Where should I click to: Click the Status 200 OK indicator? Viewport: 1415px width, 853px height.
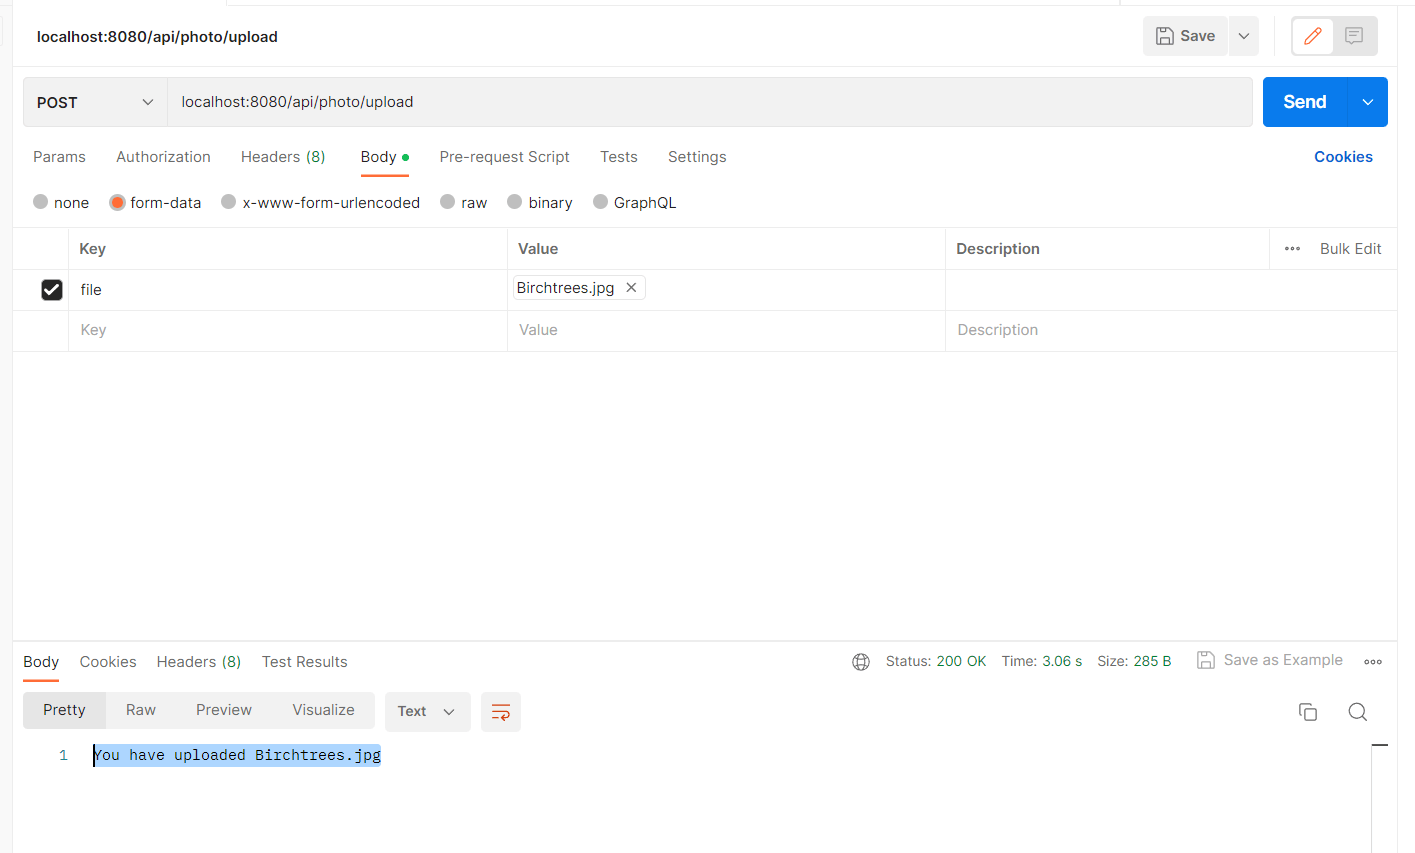(936, 662)
